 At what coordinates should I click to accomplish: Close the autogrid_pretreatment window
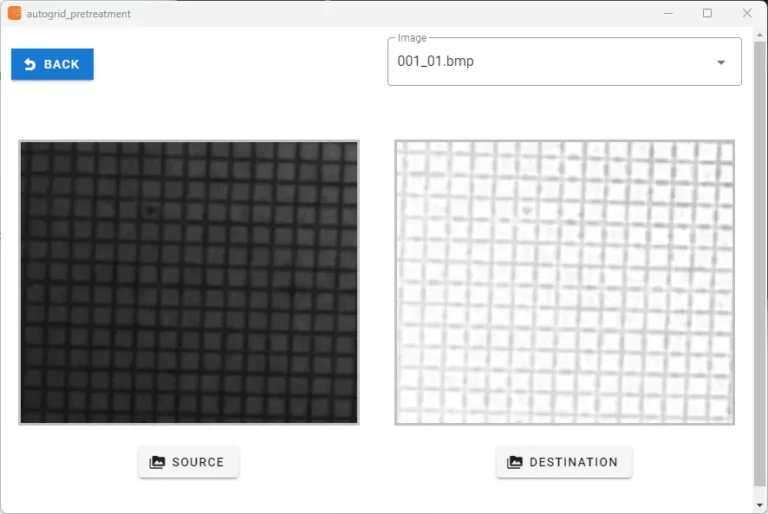click(x=747, y=13)
